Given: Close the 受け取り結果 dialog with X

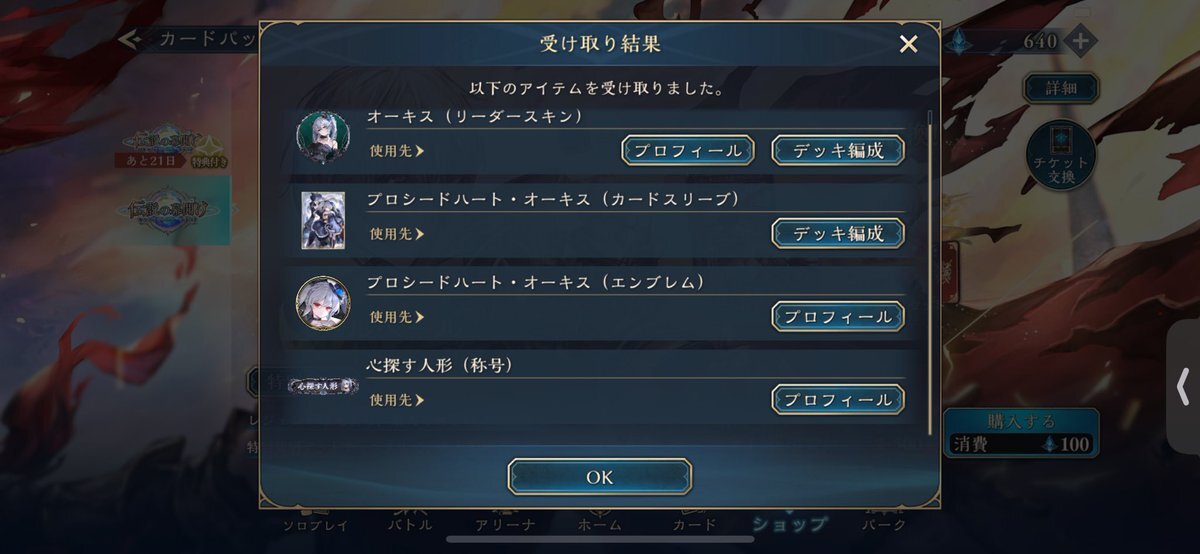Looking at the screenshot, I should (x=908, y=44).
